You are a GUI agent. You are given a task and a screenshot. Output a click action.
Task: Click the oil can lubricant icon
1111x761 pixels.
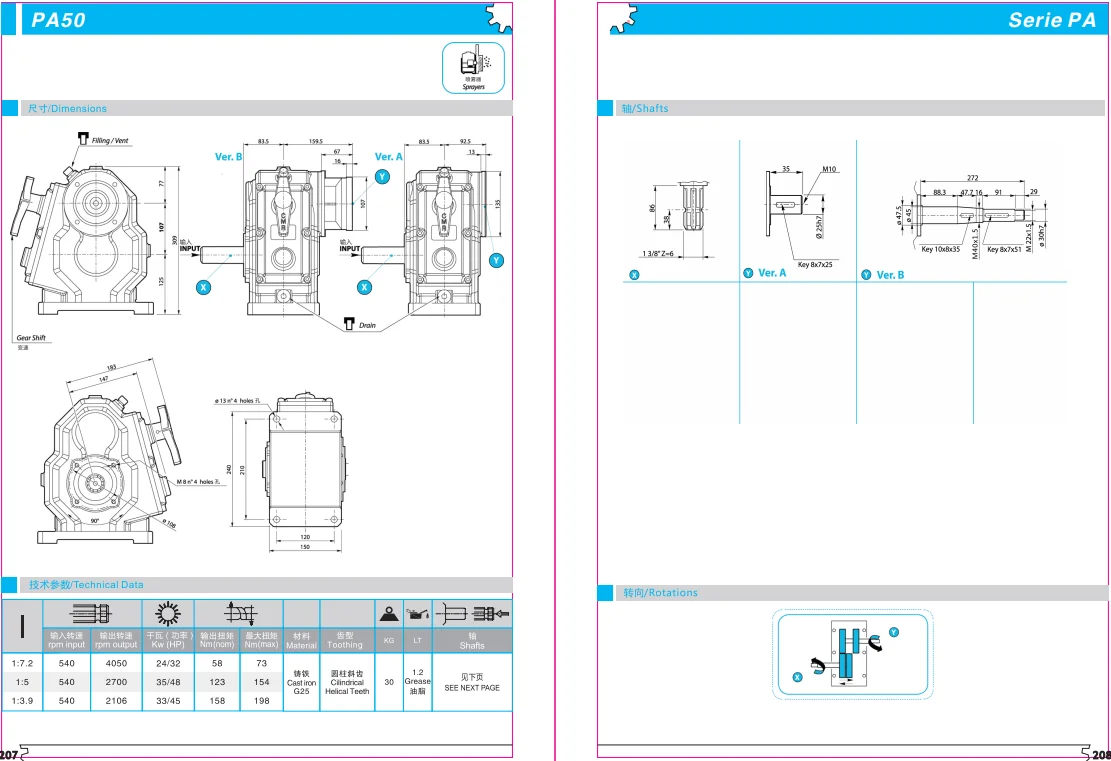[x=417, y=612]
